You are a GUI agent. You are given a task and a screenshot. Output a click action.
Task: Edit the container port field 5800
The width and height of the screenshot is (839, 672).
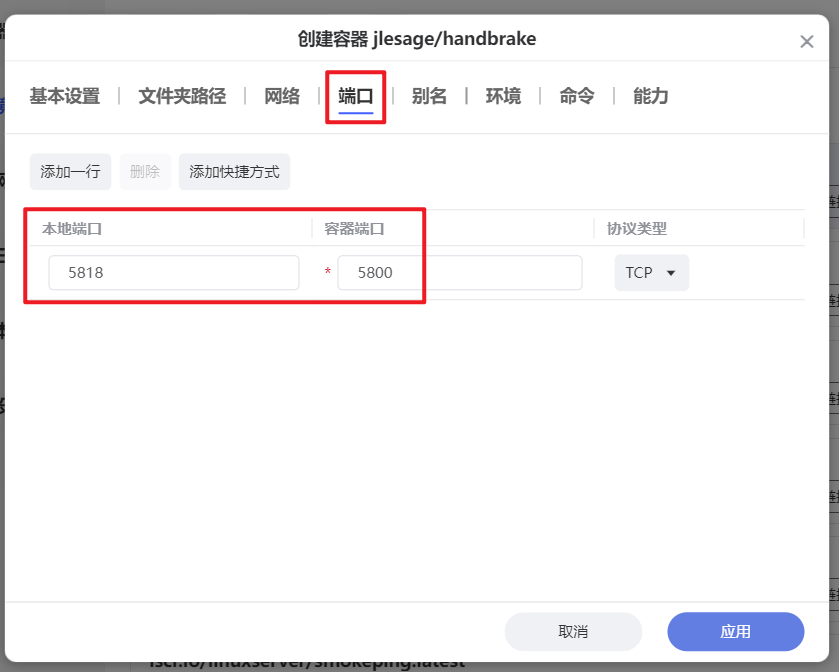460,273
